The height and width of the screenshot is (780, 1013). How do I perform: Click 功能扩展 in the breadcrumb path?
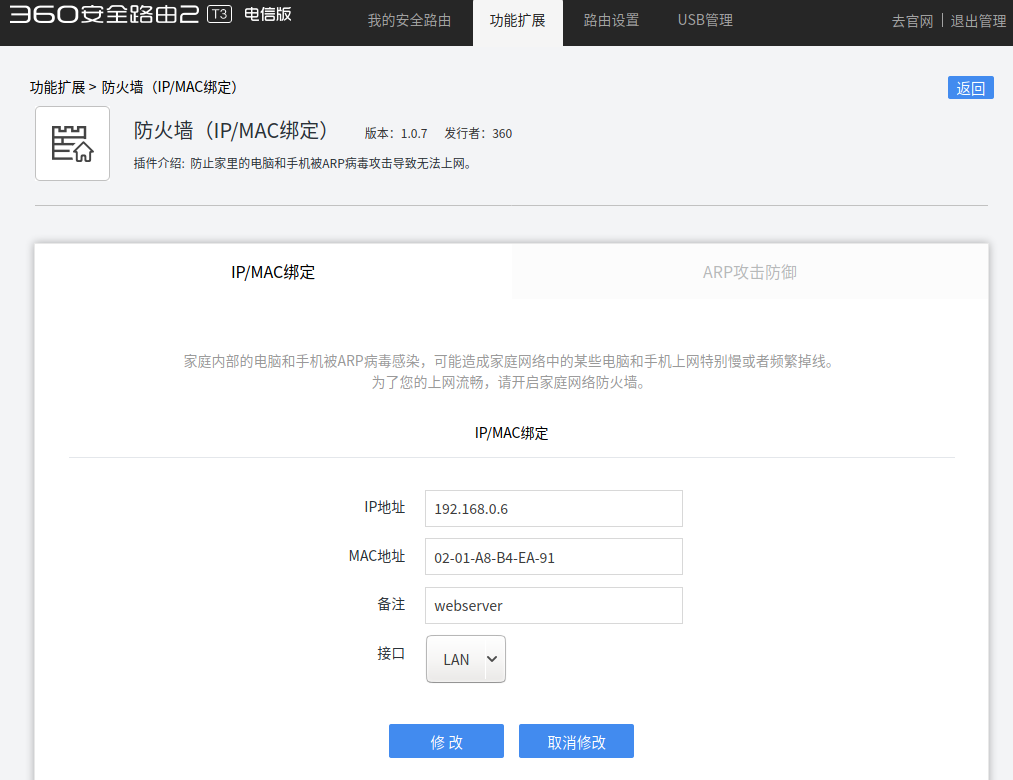coord(57,87)
